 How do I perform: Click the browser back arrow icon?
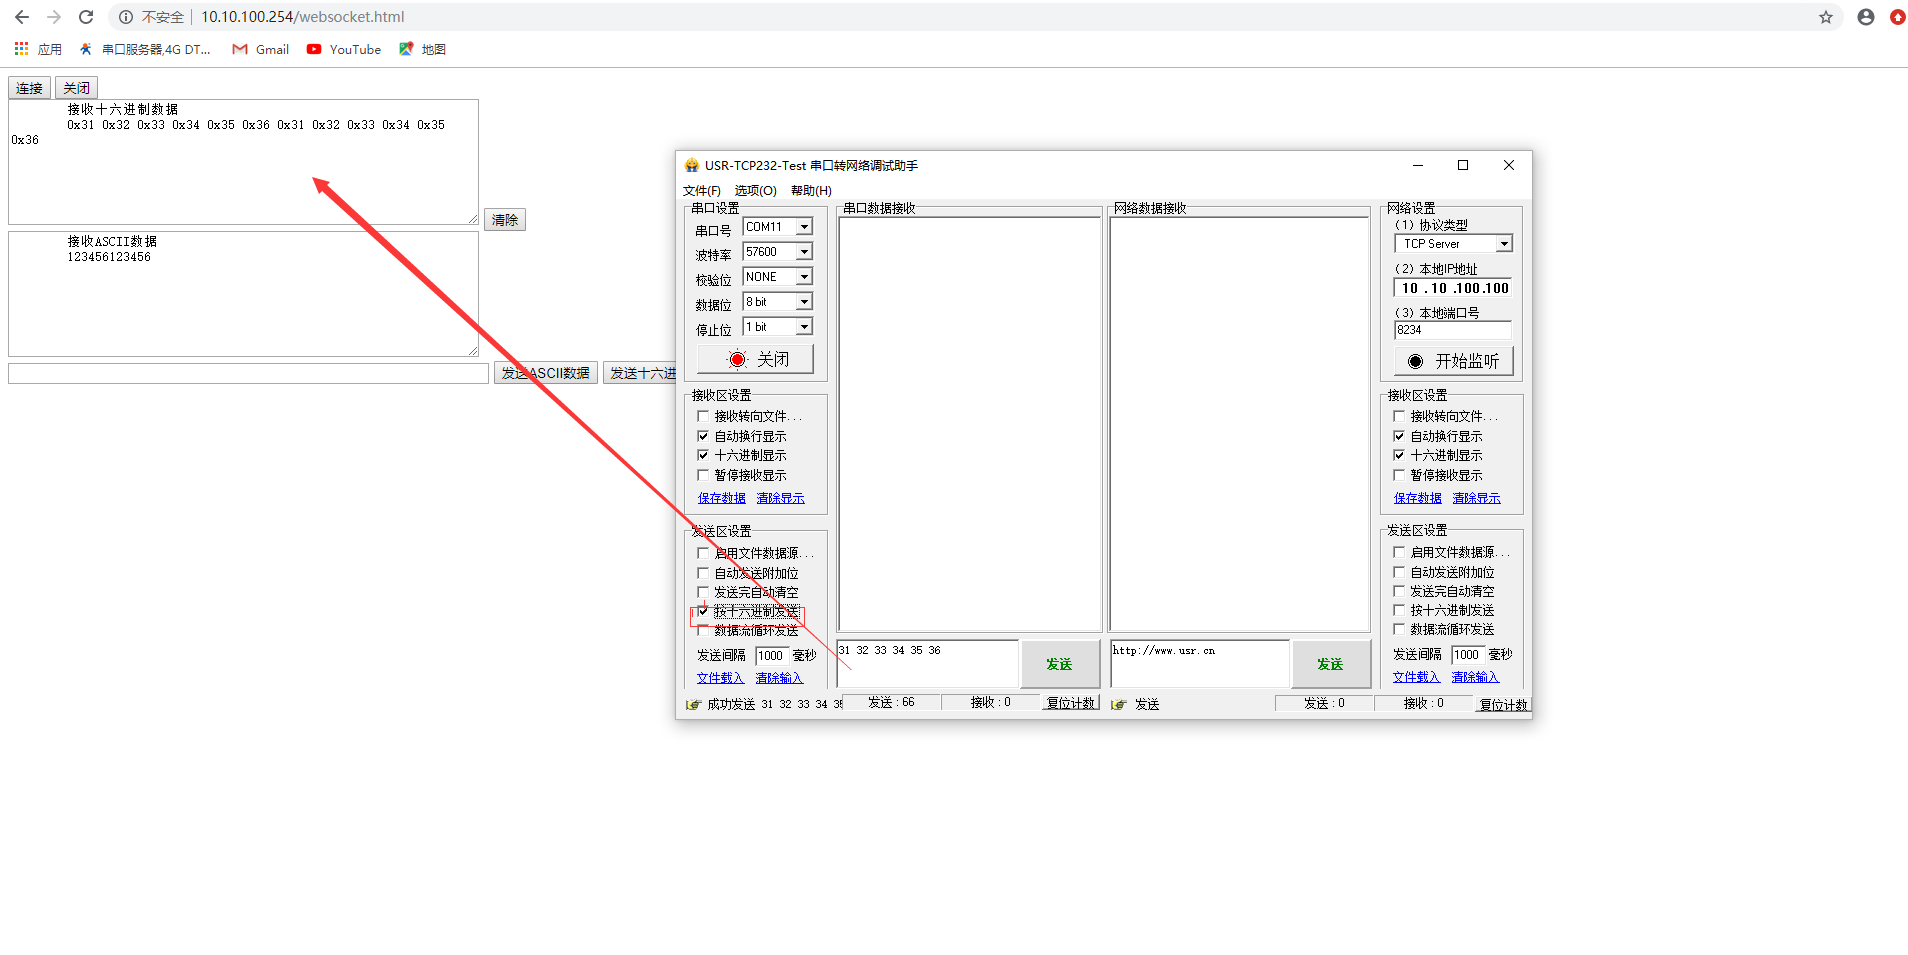[x=22, y=17]
